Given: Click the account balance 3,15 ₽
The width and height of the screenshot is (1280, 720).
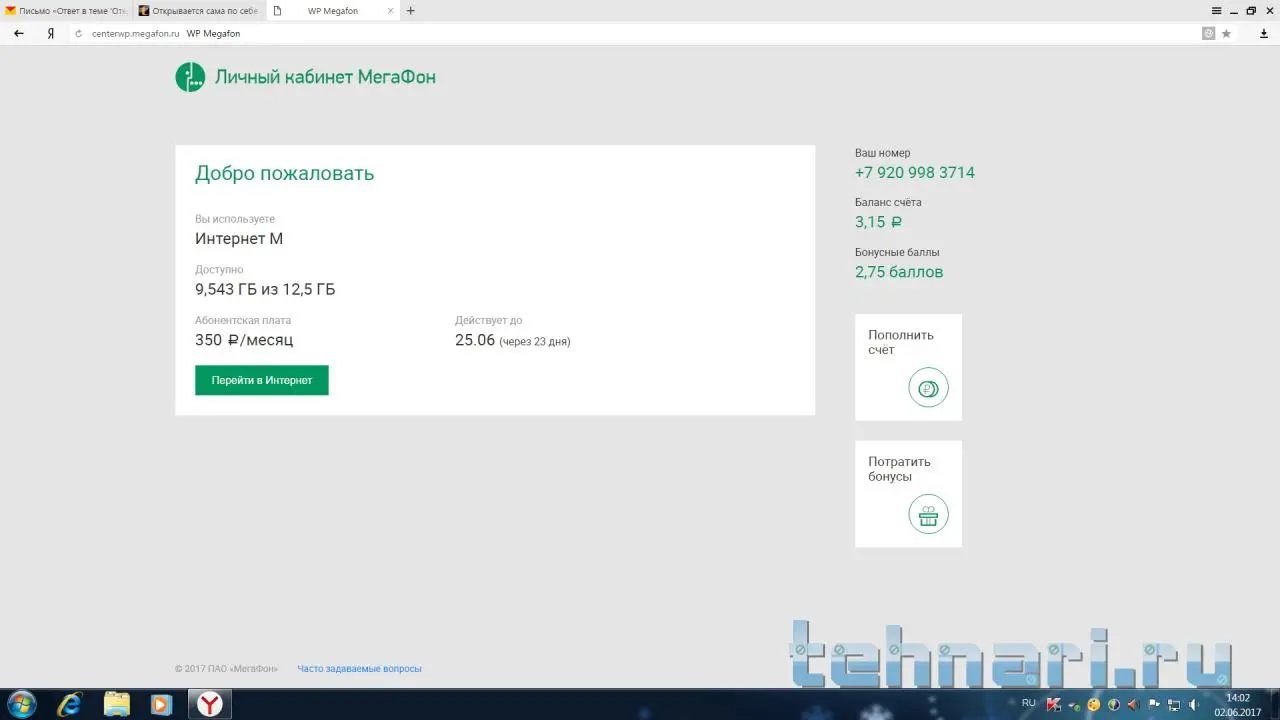Looking at the screenshot, I should [879, 222].
